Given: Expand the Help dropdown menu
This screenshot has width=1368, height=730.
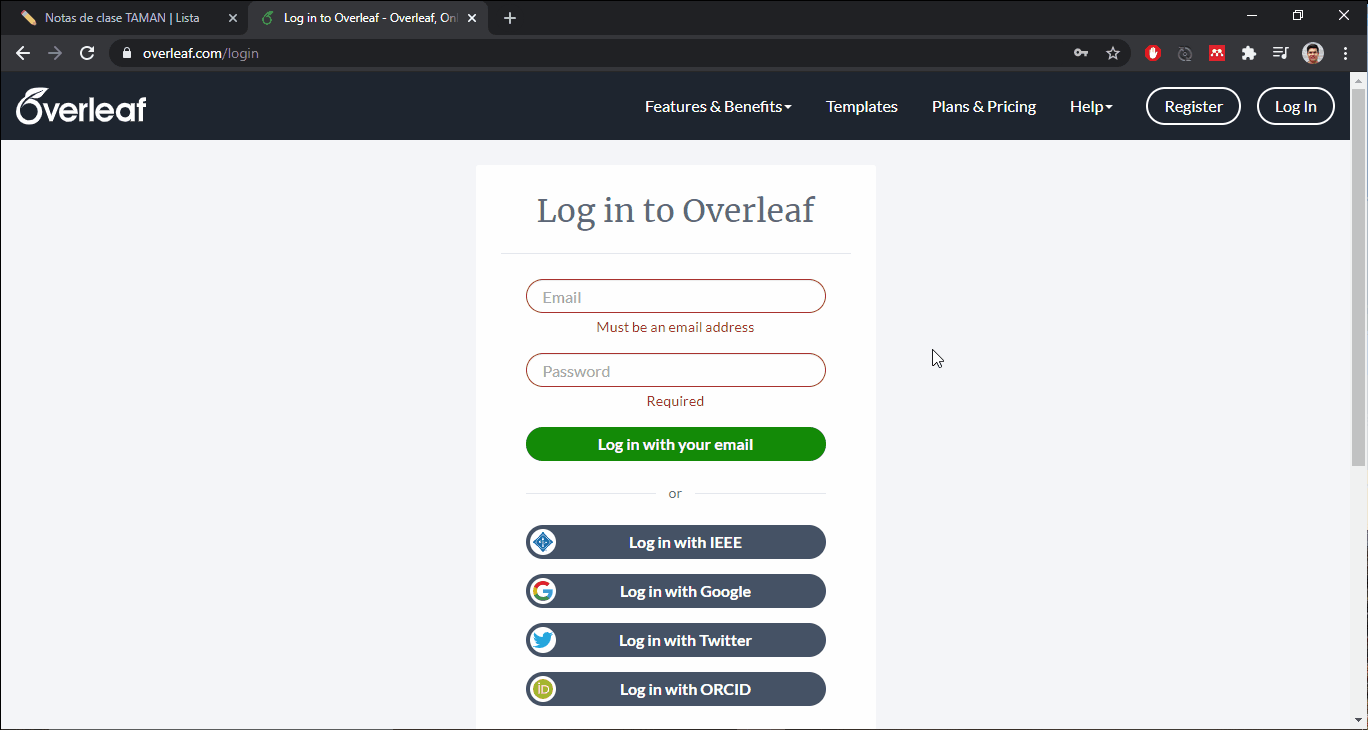Looking at the screenshot, I should click(1090, 106).
